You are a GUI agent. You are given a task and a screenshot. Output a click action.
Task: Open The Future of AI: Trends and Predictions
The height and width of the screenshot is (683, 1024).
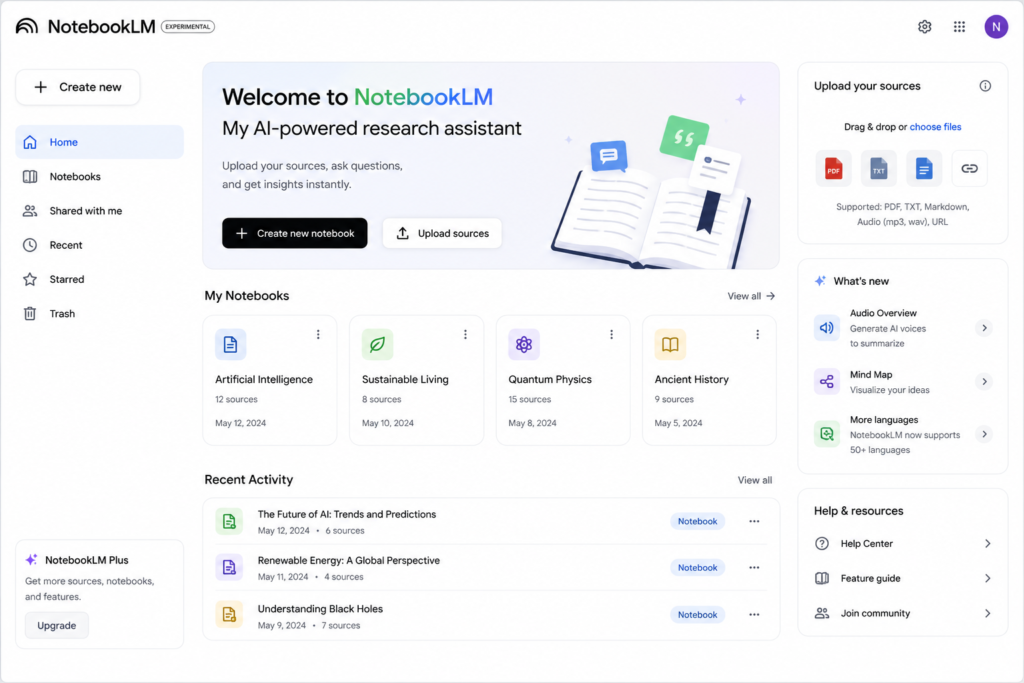[x=347, y=514]
